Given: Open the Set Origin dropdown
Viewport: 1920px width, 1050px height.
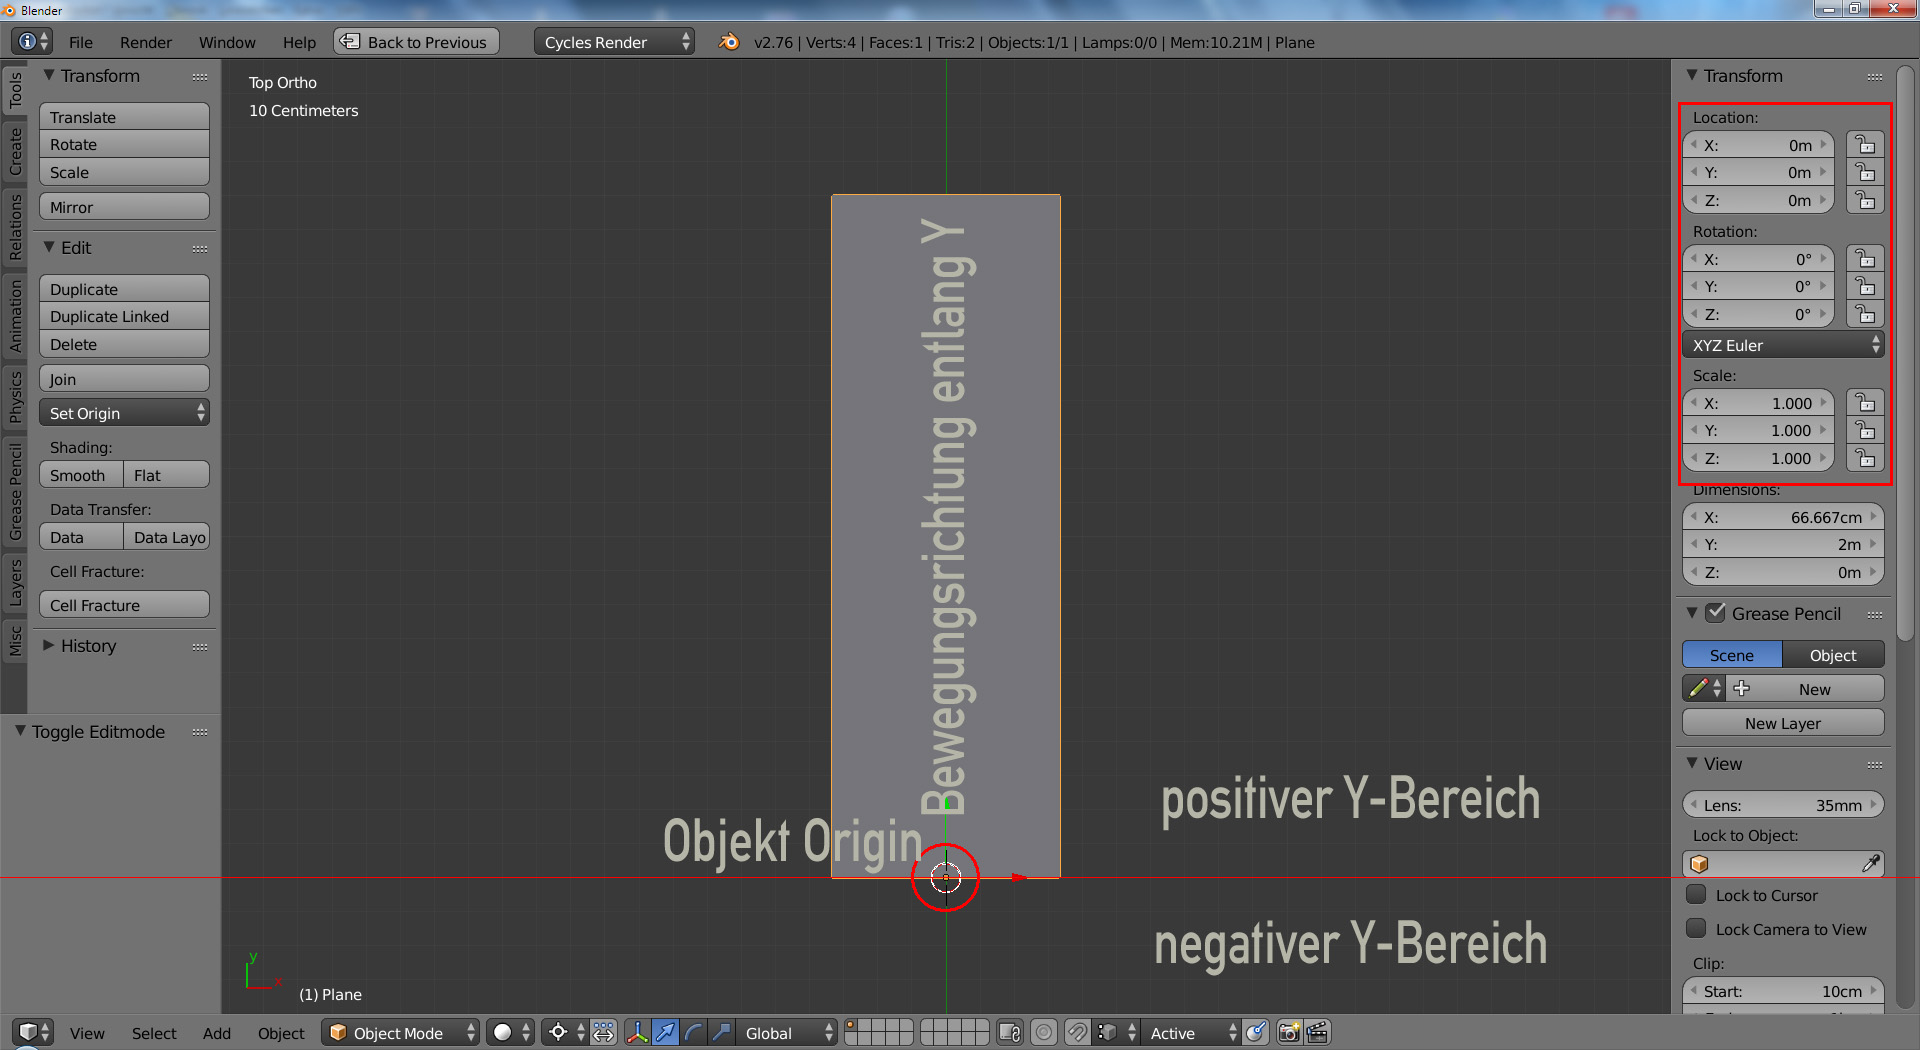Looking at the screenshot, I should 124,413.
